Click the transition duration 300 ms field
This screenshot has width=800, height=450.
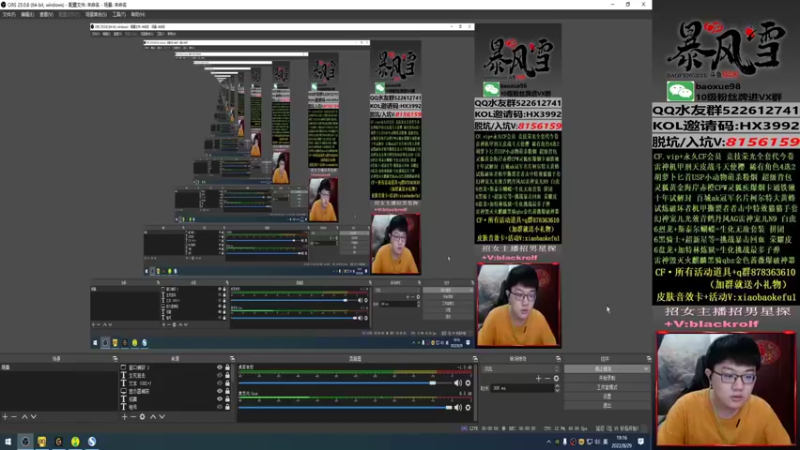click(522, 388)
